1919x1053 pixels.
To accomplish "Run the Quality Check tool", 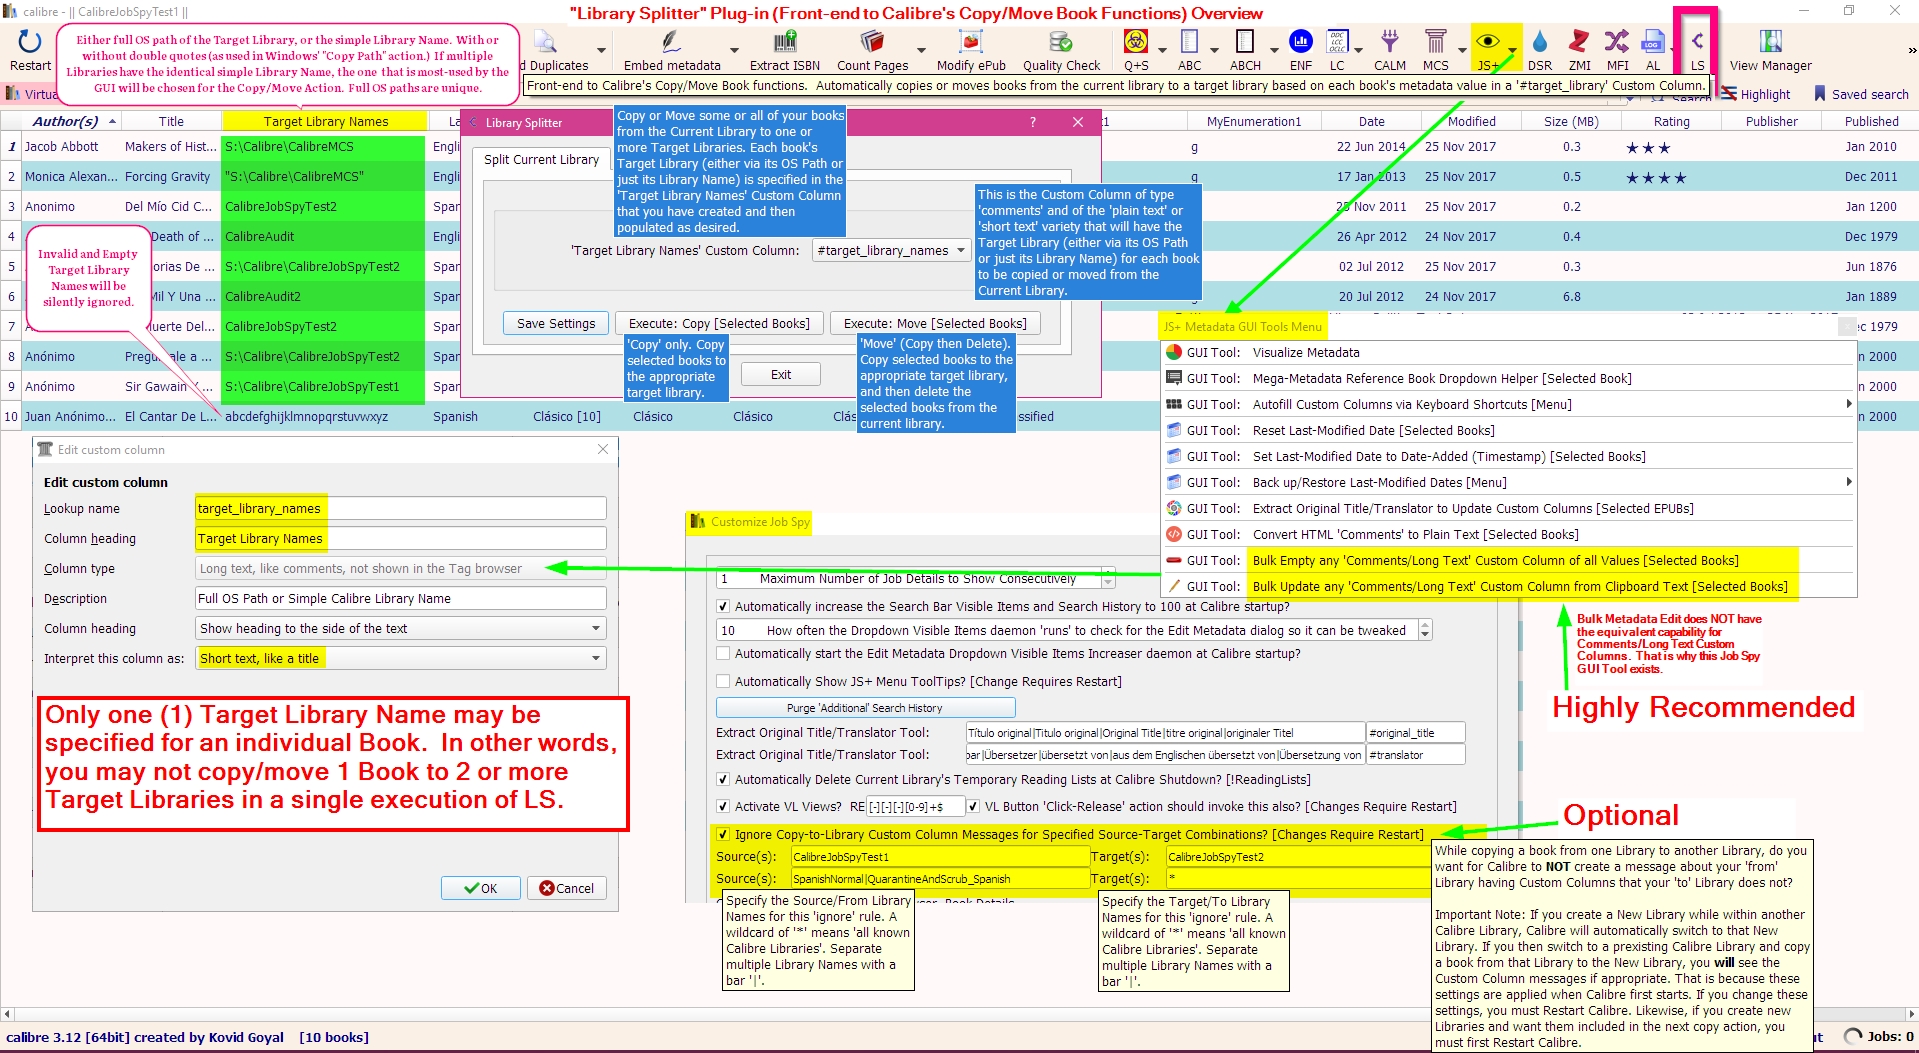I will tap(1061, 42).
